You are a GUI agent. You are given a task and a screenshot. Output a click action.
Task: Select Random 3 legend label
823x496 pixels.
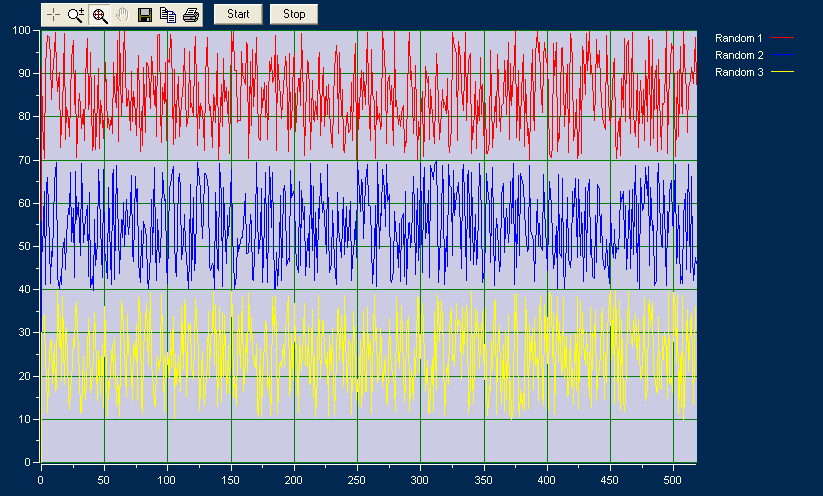point(739,72)
